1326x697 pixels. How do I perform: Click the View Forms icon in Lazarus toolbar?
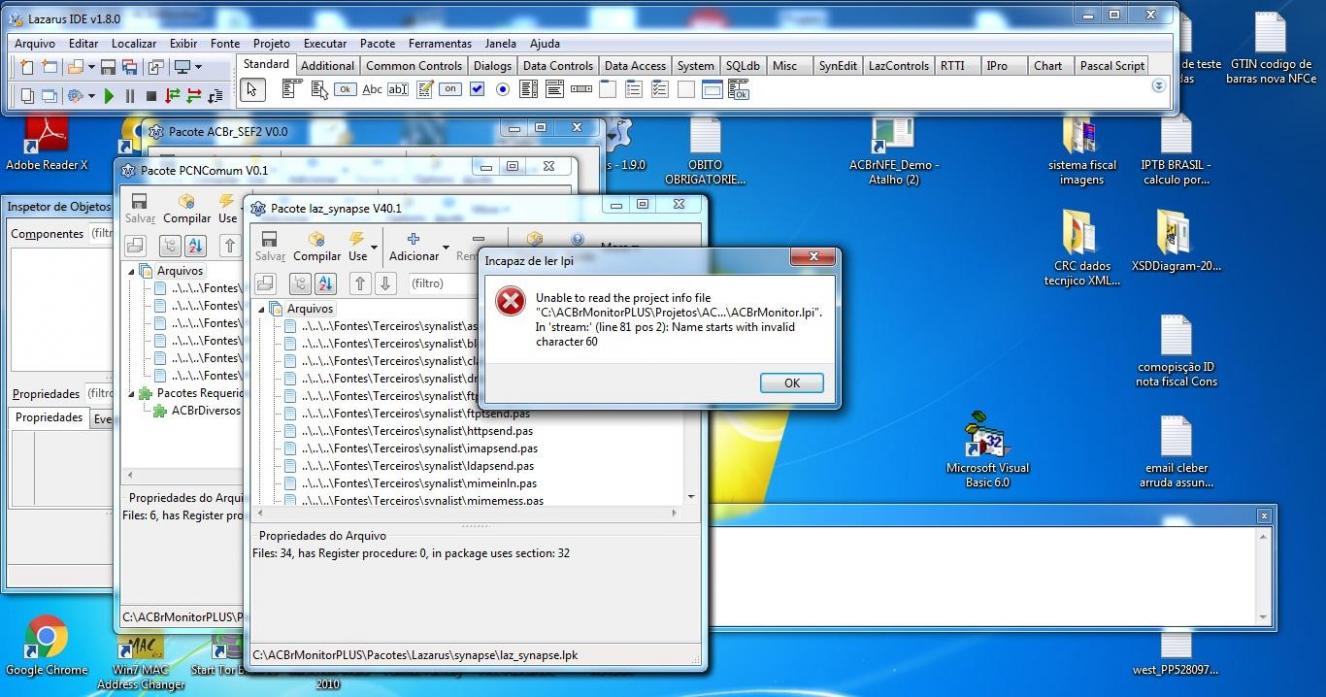click(48, 96)
